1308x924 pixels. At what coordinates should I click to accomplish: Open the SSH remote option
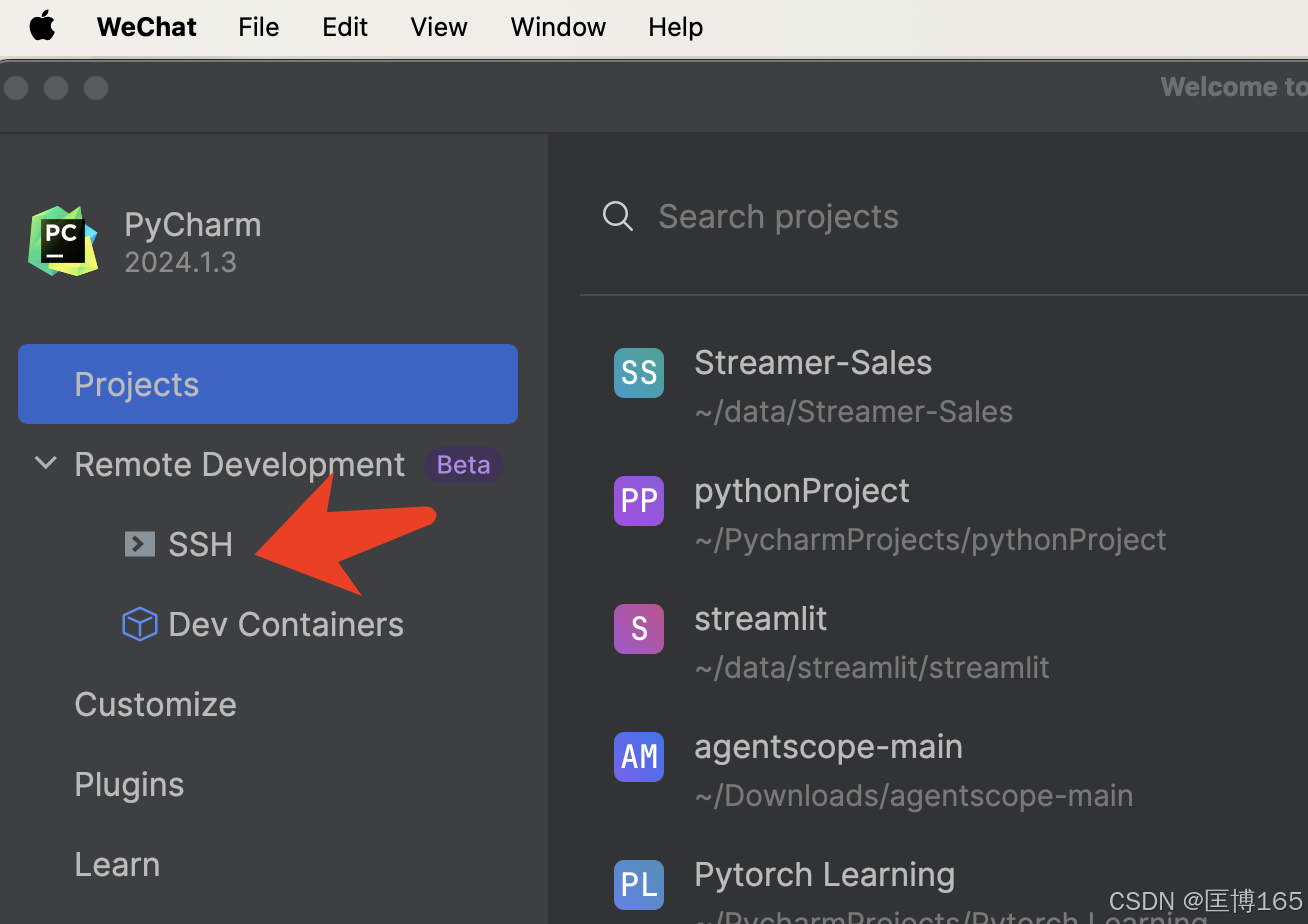200,544
